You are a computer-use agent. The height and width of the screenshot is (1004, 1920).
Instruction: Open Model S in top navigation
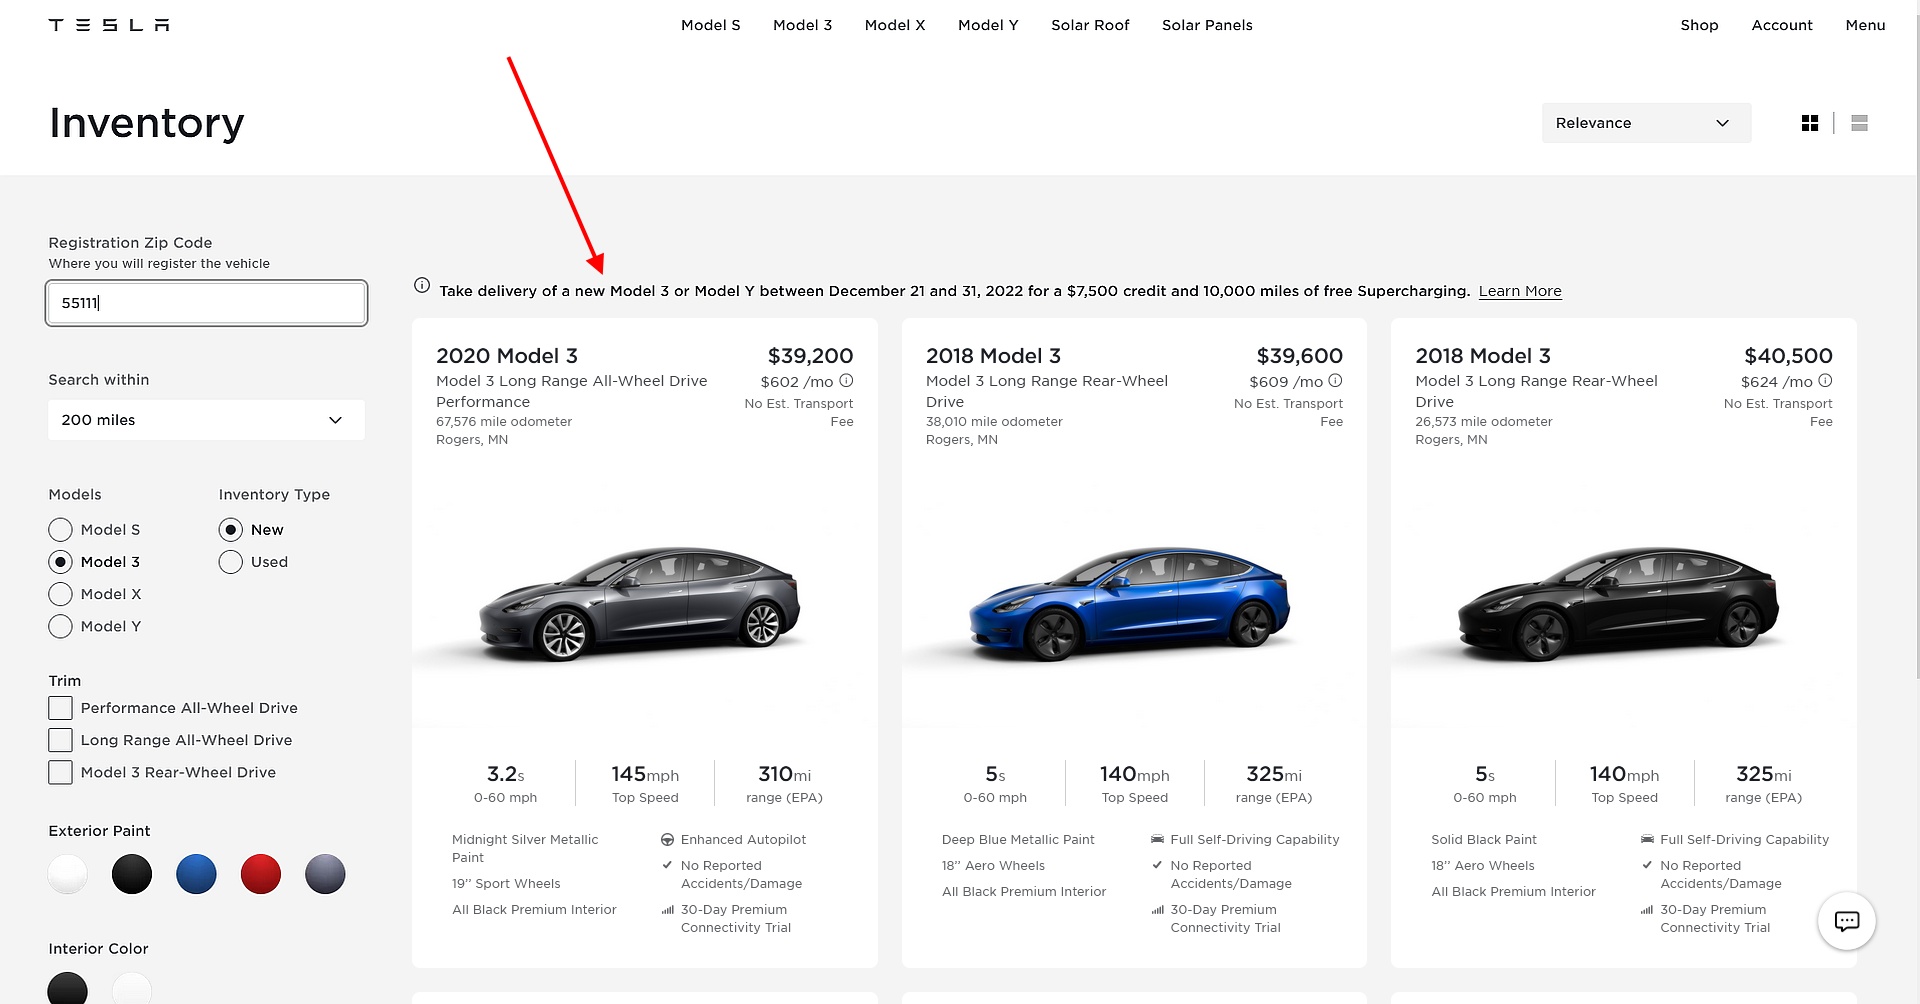[x=710, y=25]
